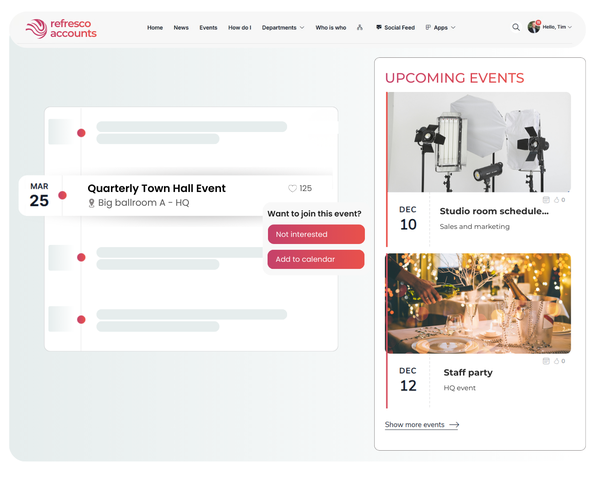Click the Sales and marketing subtitle
Image resolution: width=600 pixels, height=480 pixels.
click(474, 227)
